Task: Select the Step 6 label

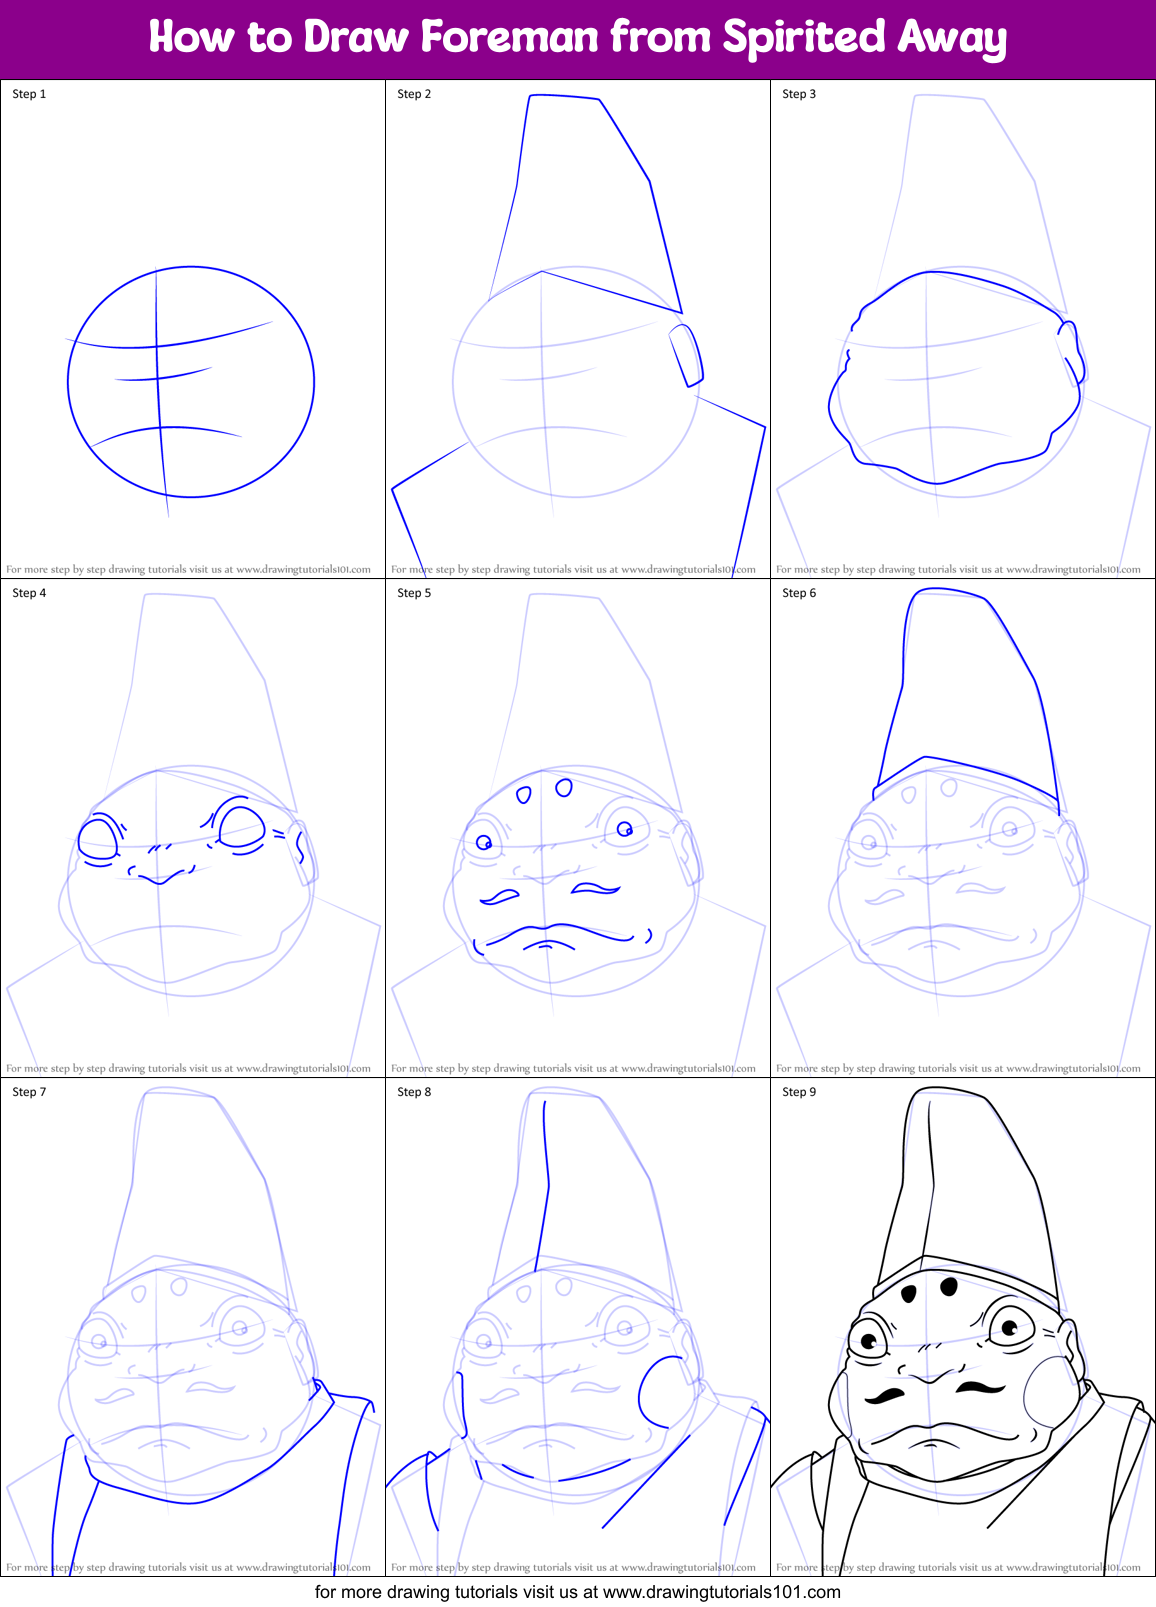Action: pos(799,593)
